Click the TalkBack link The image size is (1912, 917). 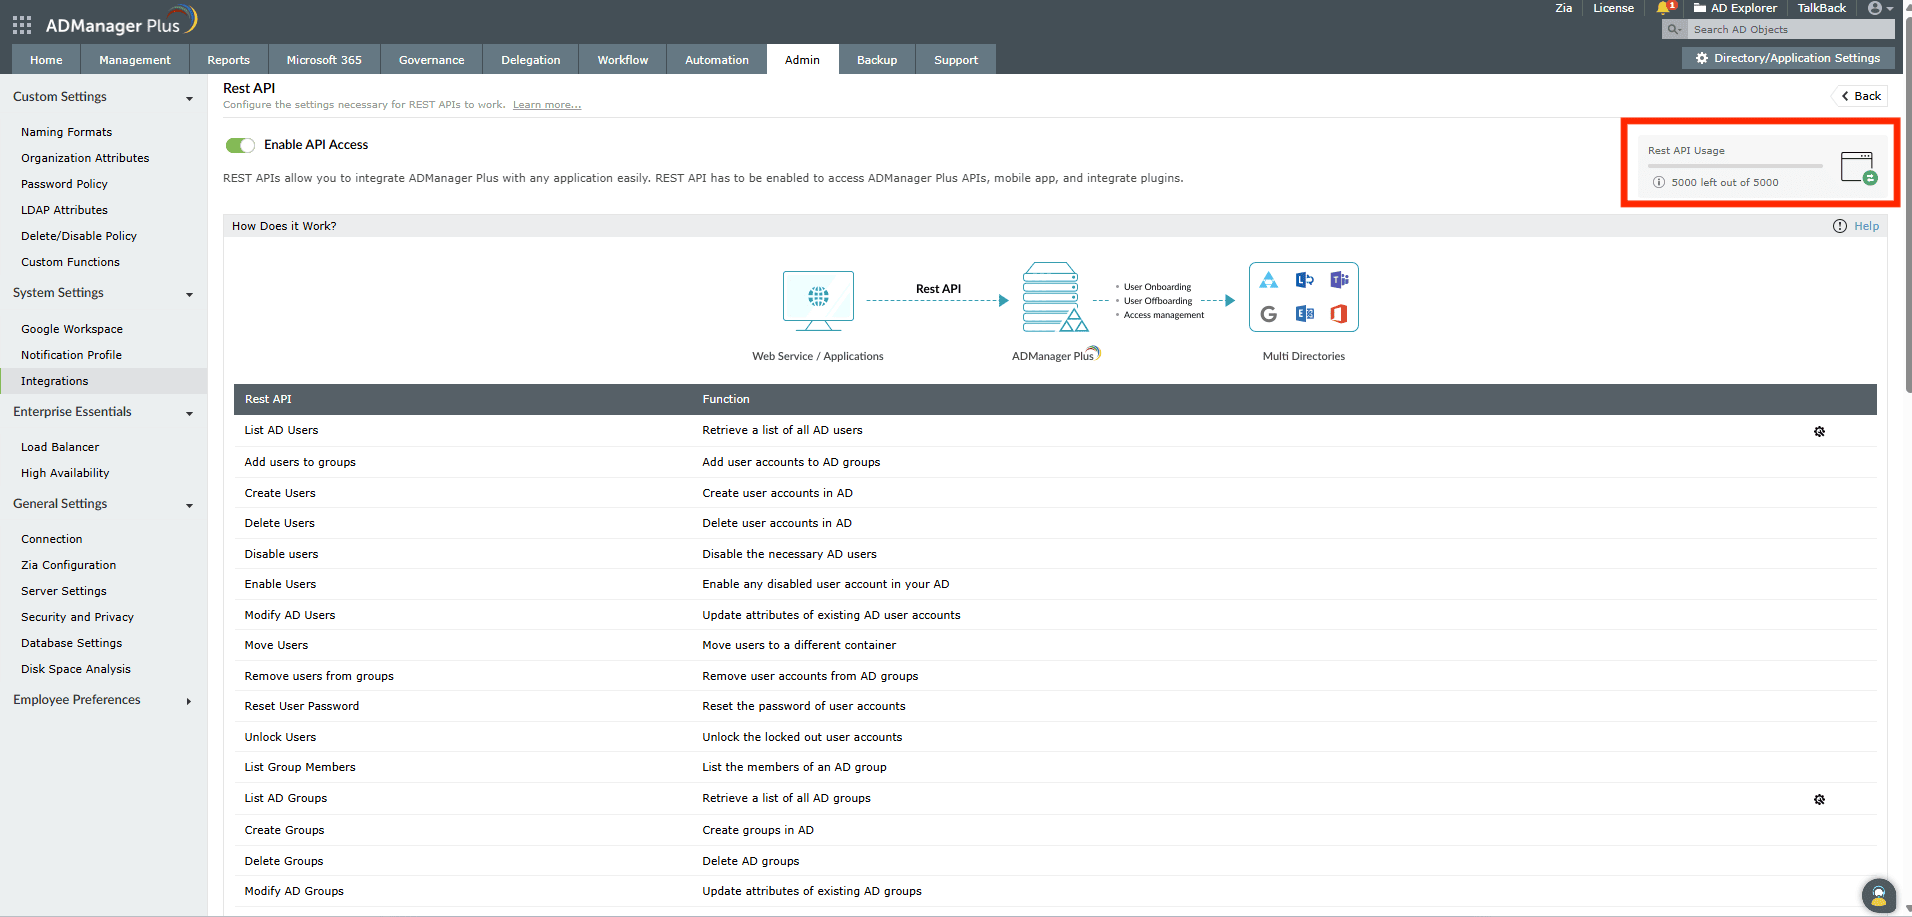[x=1822, y=8]
